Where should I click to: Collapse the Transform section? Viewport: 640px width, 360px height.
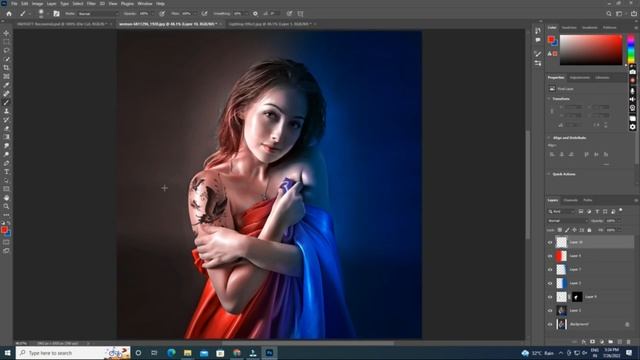point(549,99)
